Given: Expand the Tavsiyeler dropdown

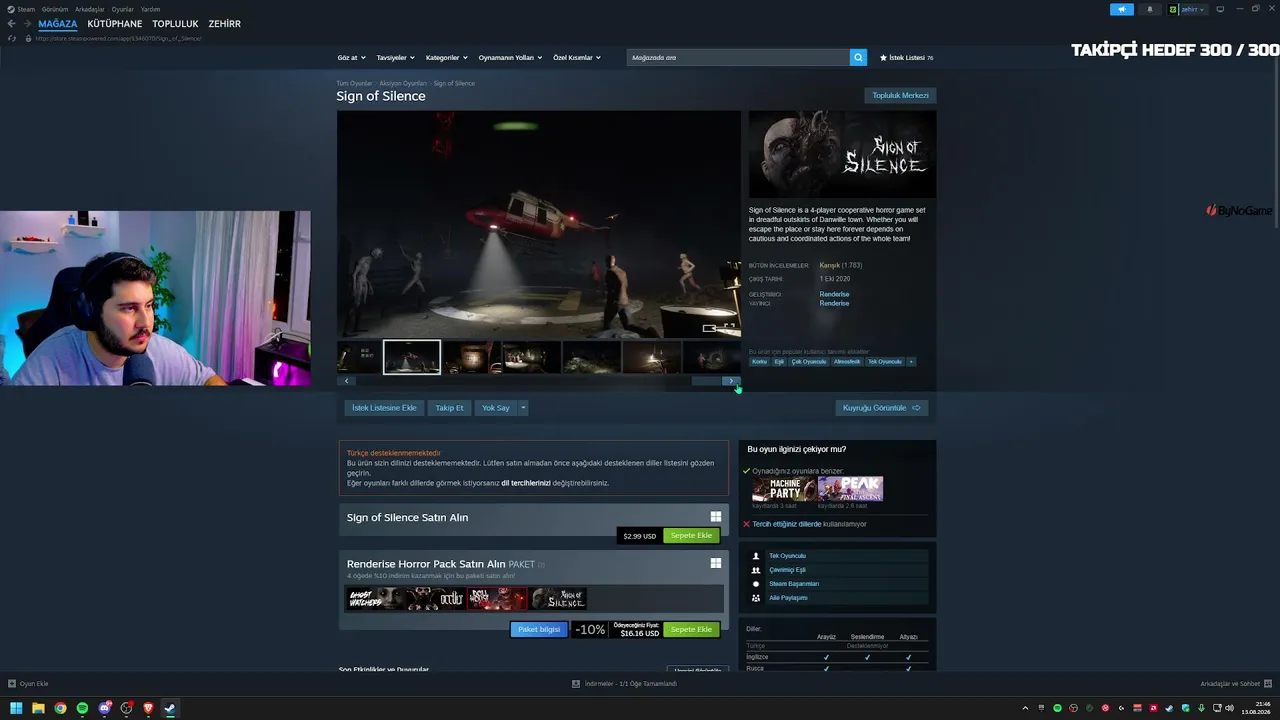Looking at the screenshot, I should pyautogui.click(x=396, y=58).
